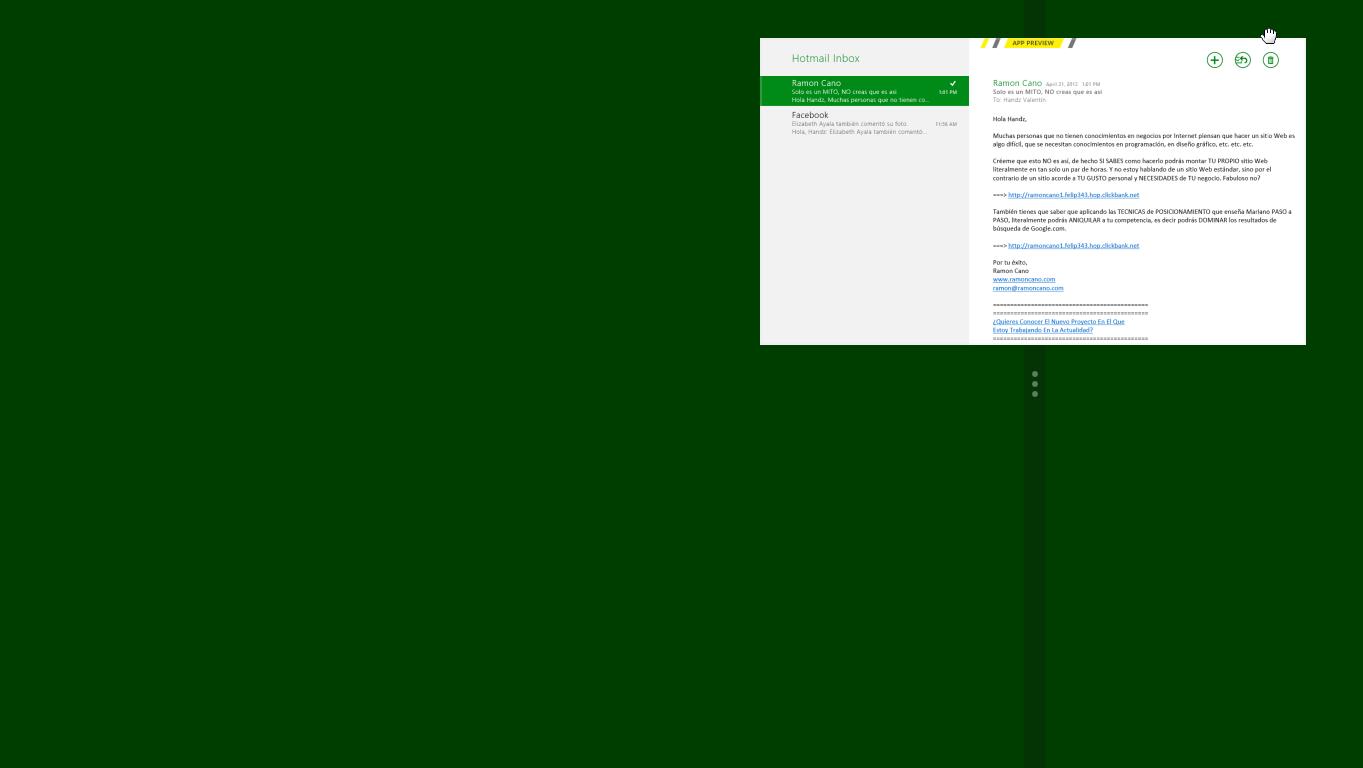
Task: Open '¿Quieres Conocer El Nuevo Proyecto' link
Action: point(1058,322)
